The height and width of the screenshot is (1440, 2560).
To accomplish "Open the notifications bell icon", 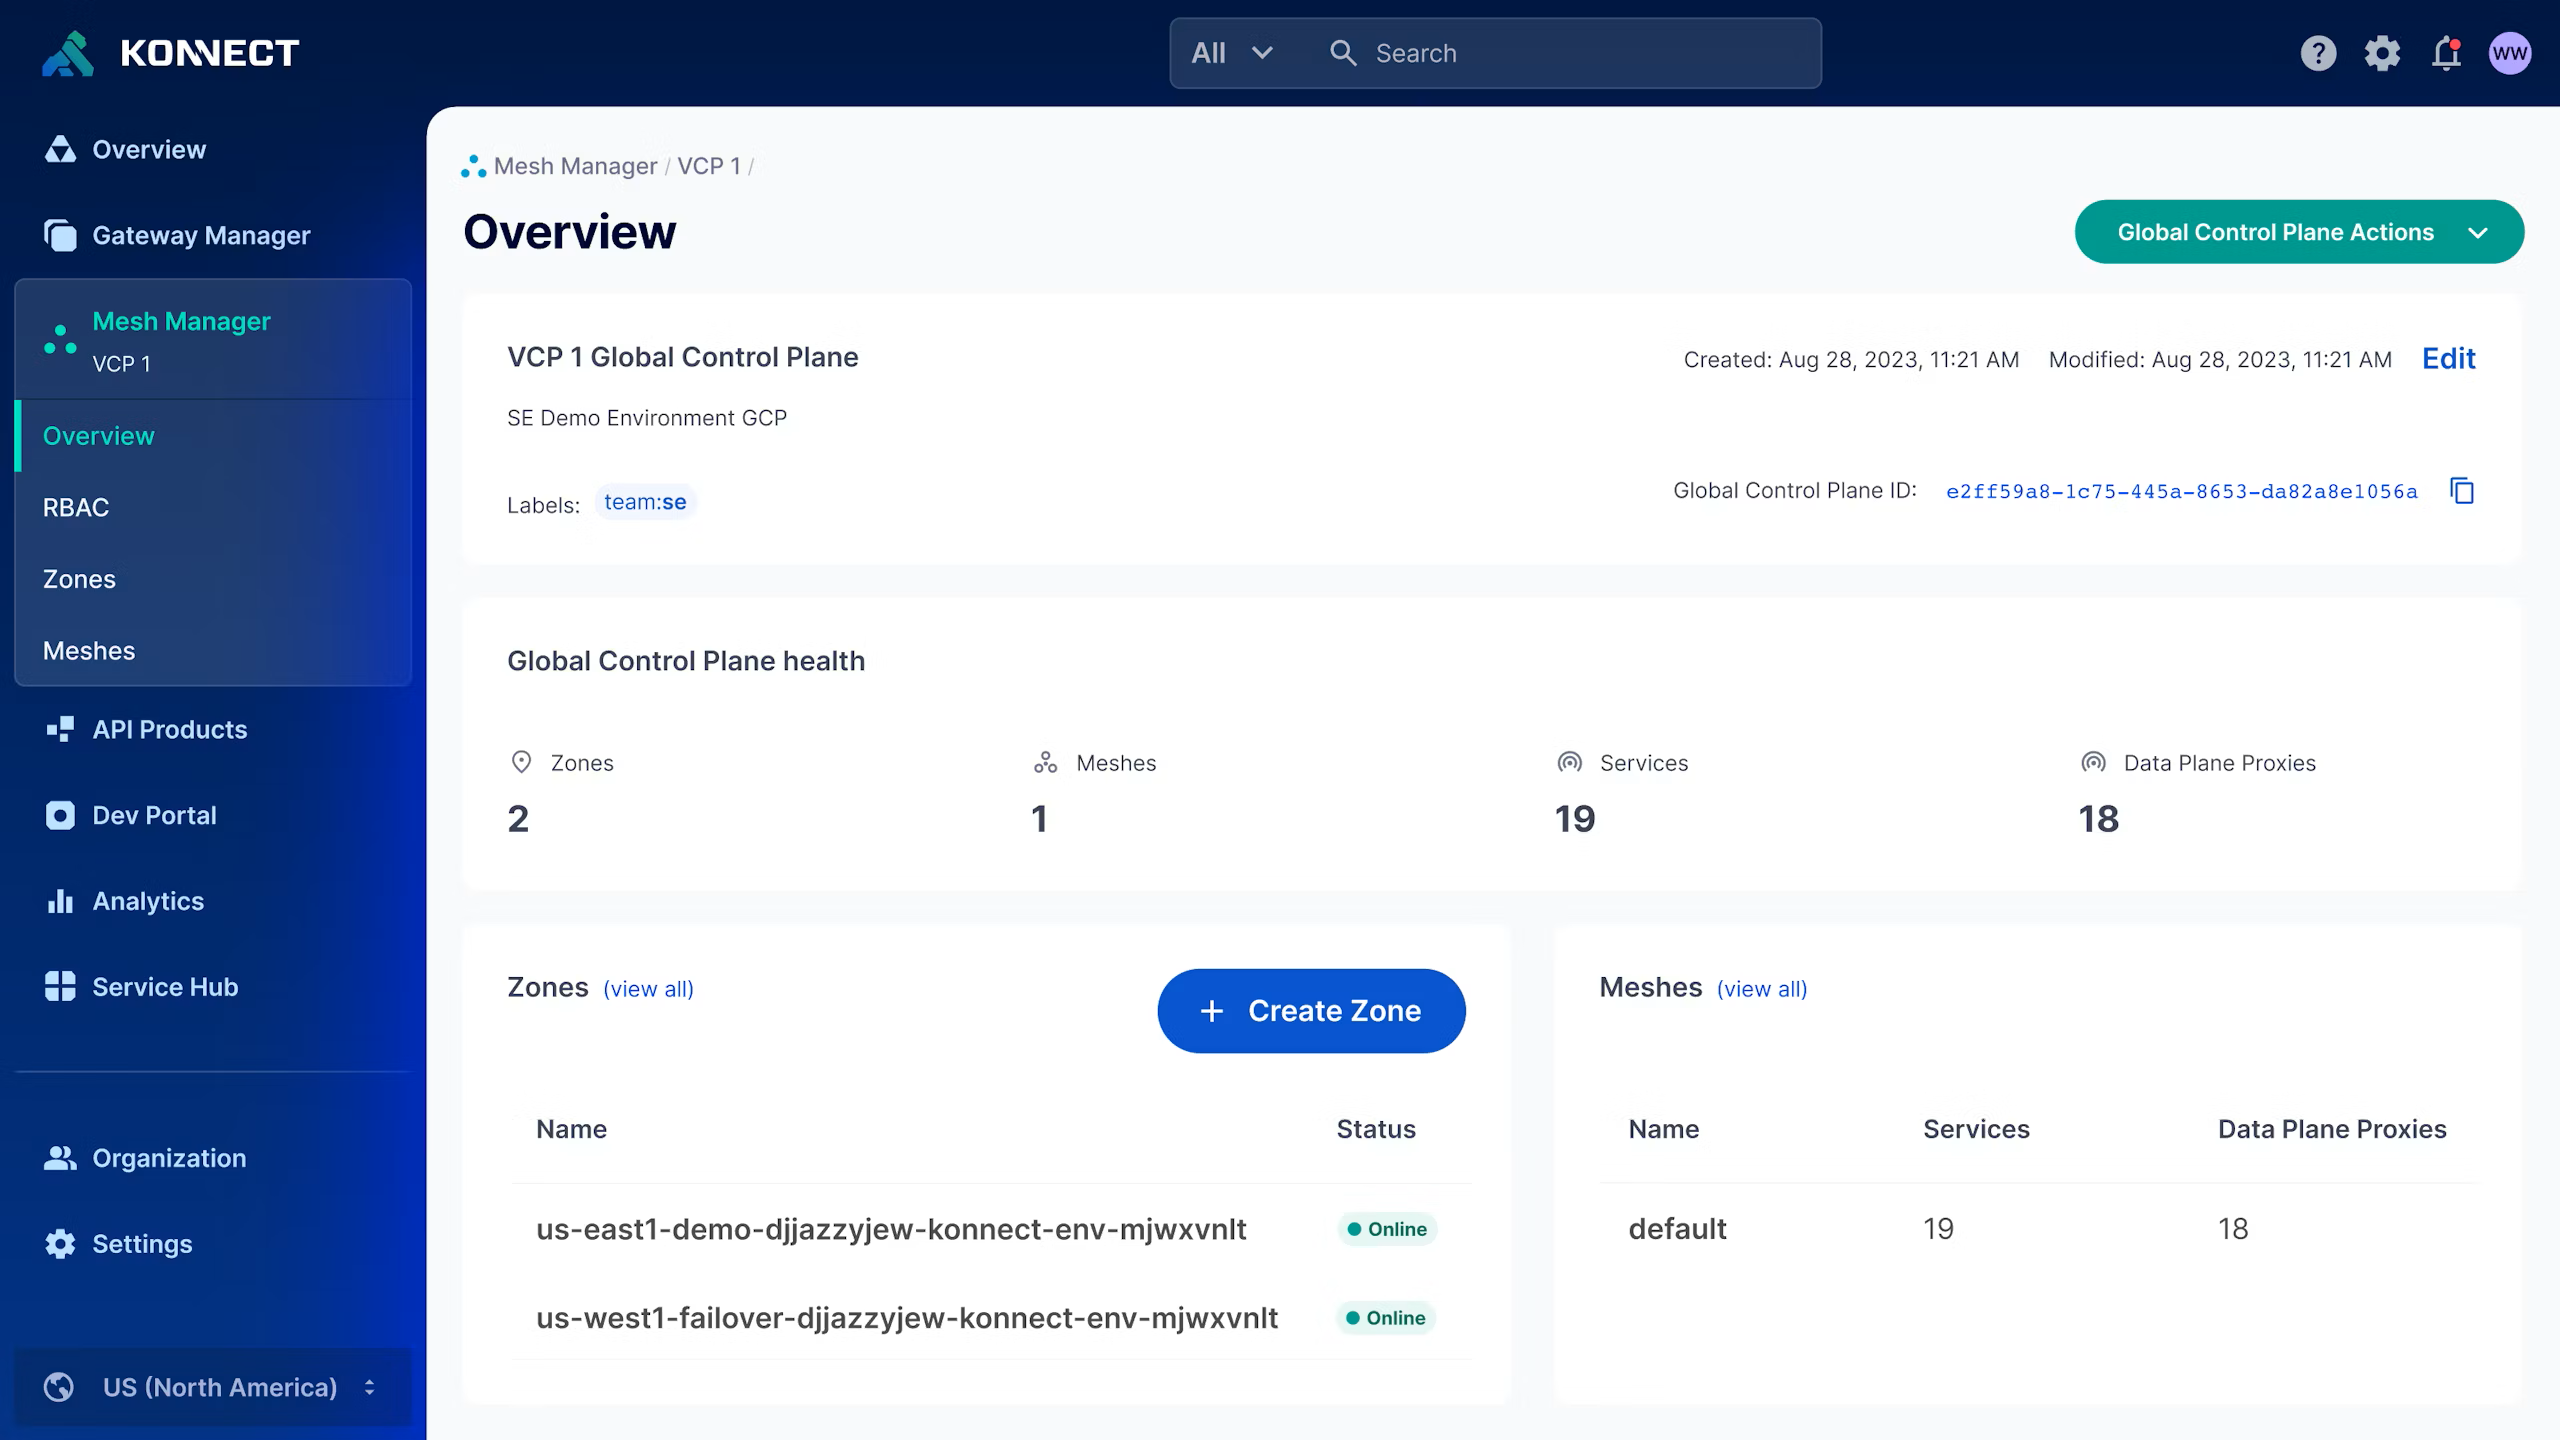I will coord(2446,53).
